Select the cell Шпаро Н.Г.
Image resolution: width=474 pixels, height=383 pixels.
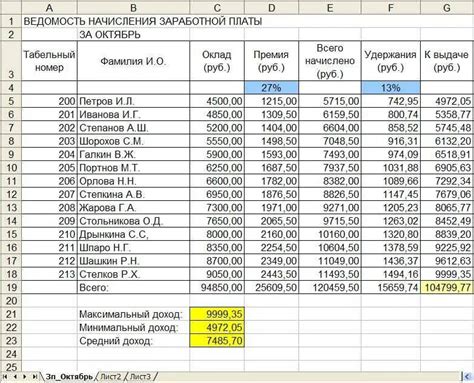click(133, 248)
